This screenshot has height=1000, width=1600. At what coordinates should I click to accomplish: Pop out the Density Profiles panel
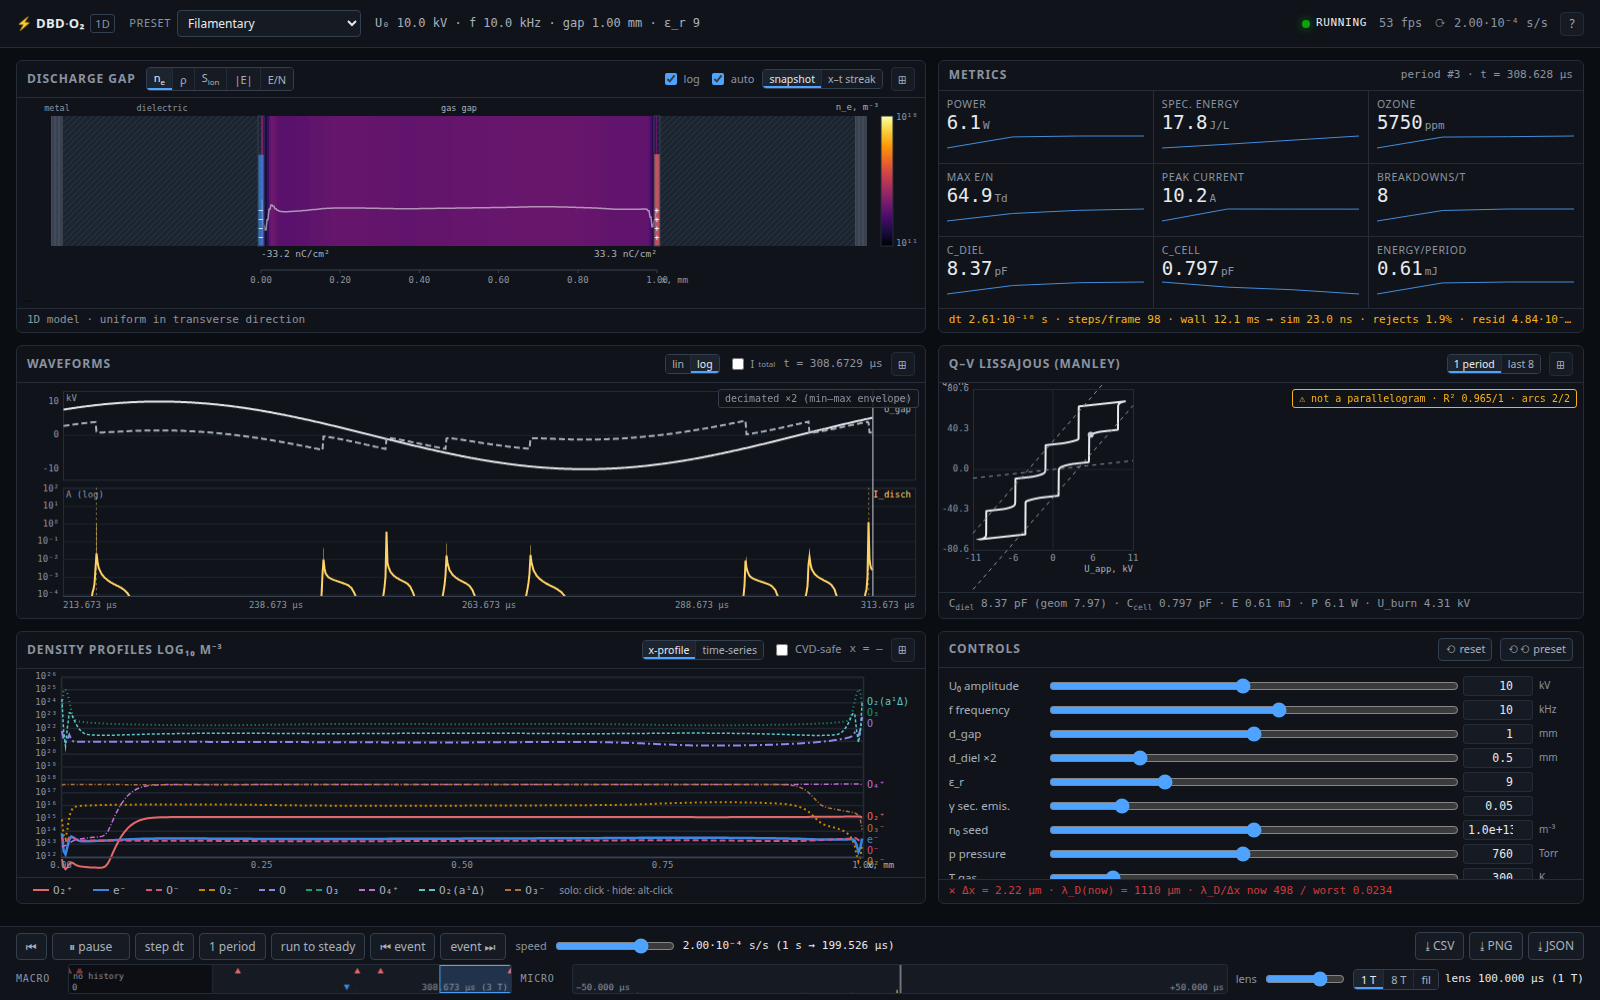pos(902,650)
